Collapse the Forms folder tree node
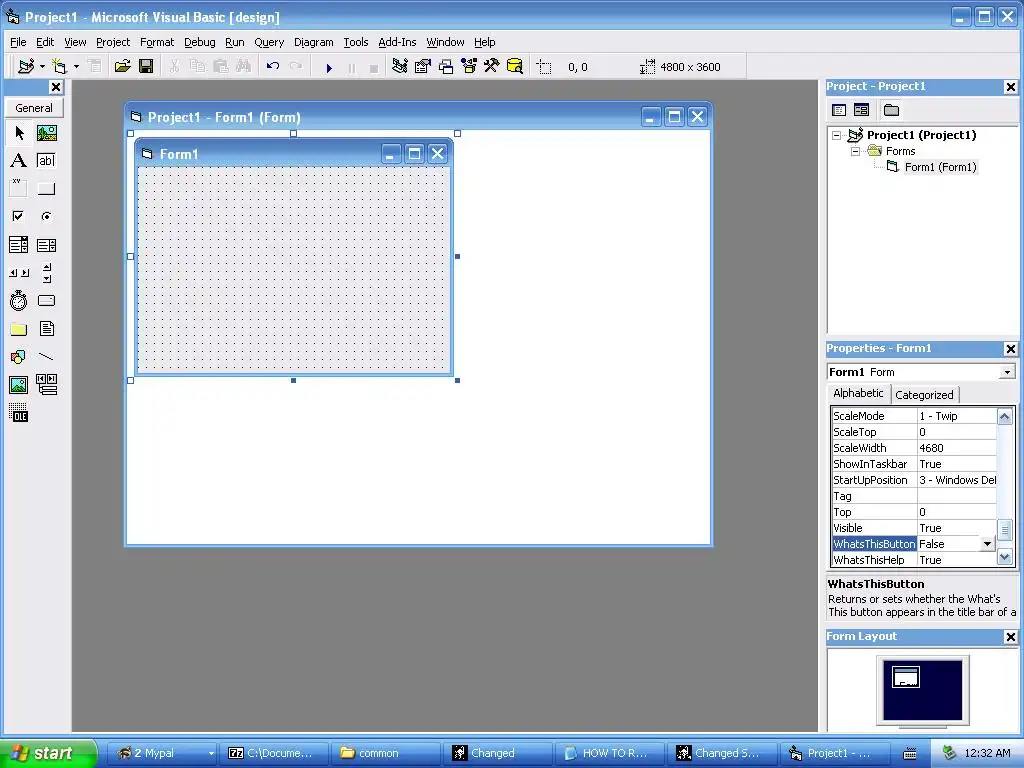This screenshot has width=1024, height=768. [x=856, y=152]
